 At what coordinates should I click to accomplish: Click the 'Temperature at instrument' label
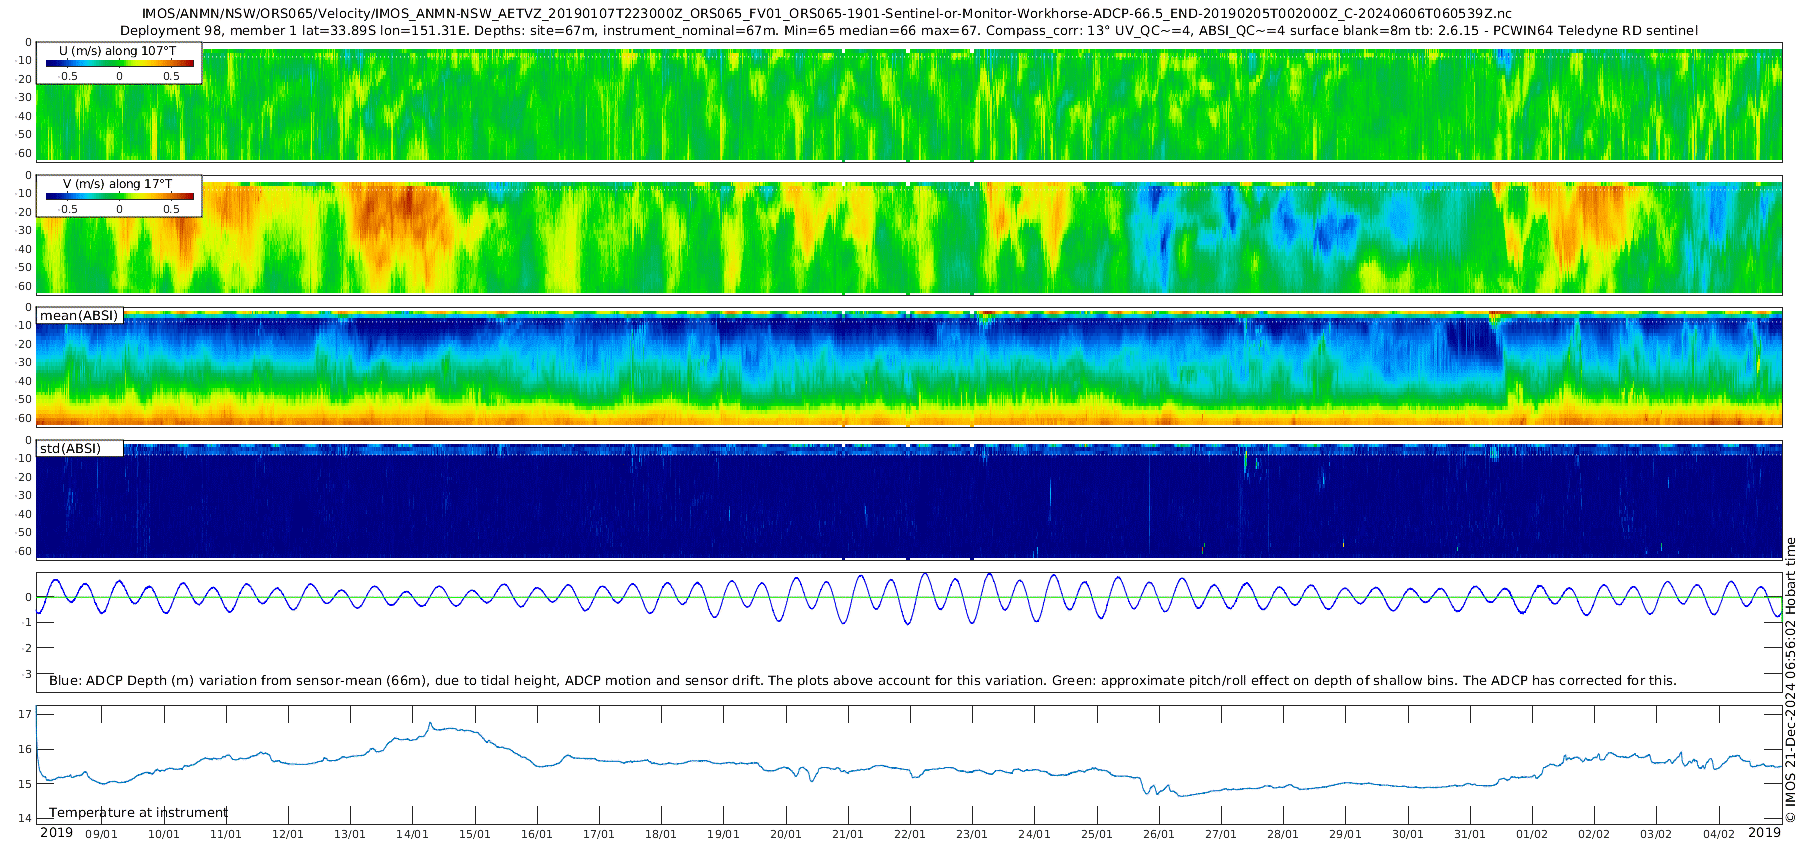138,812
